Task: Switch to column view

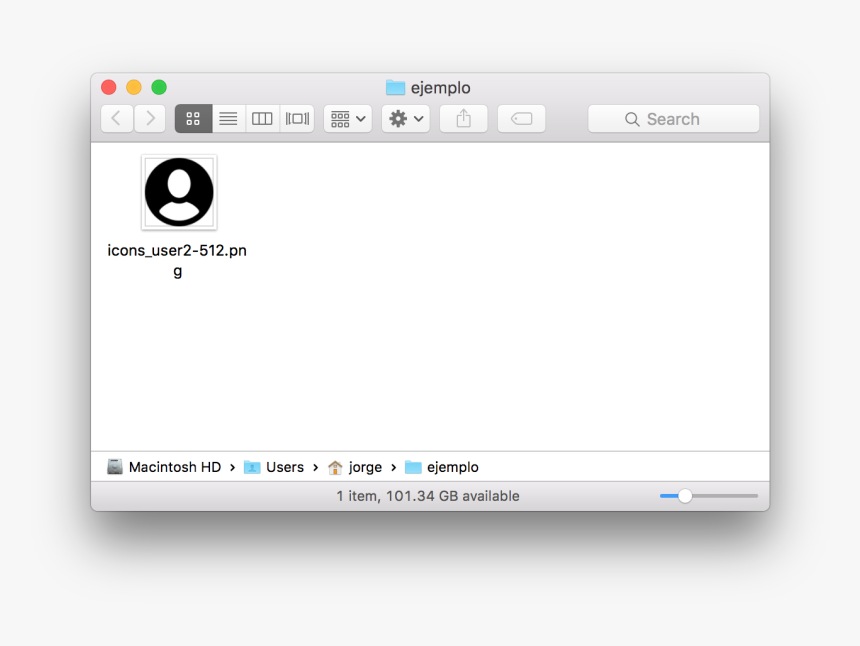Action: (x=261, y=118)
